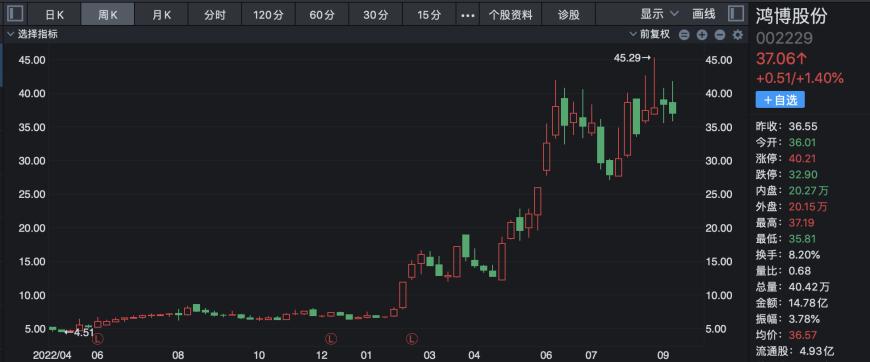Click the 诊股 diagnosis button

[x=569, y=15]
